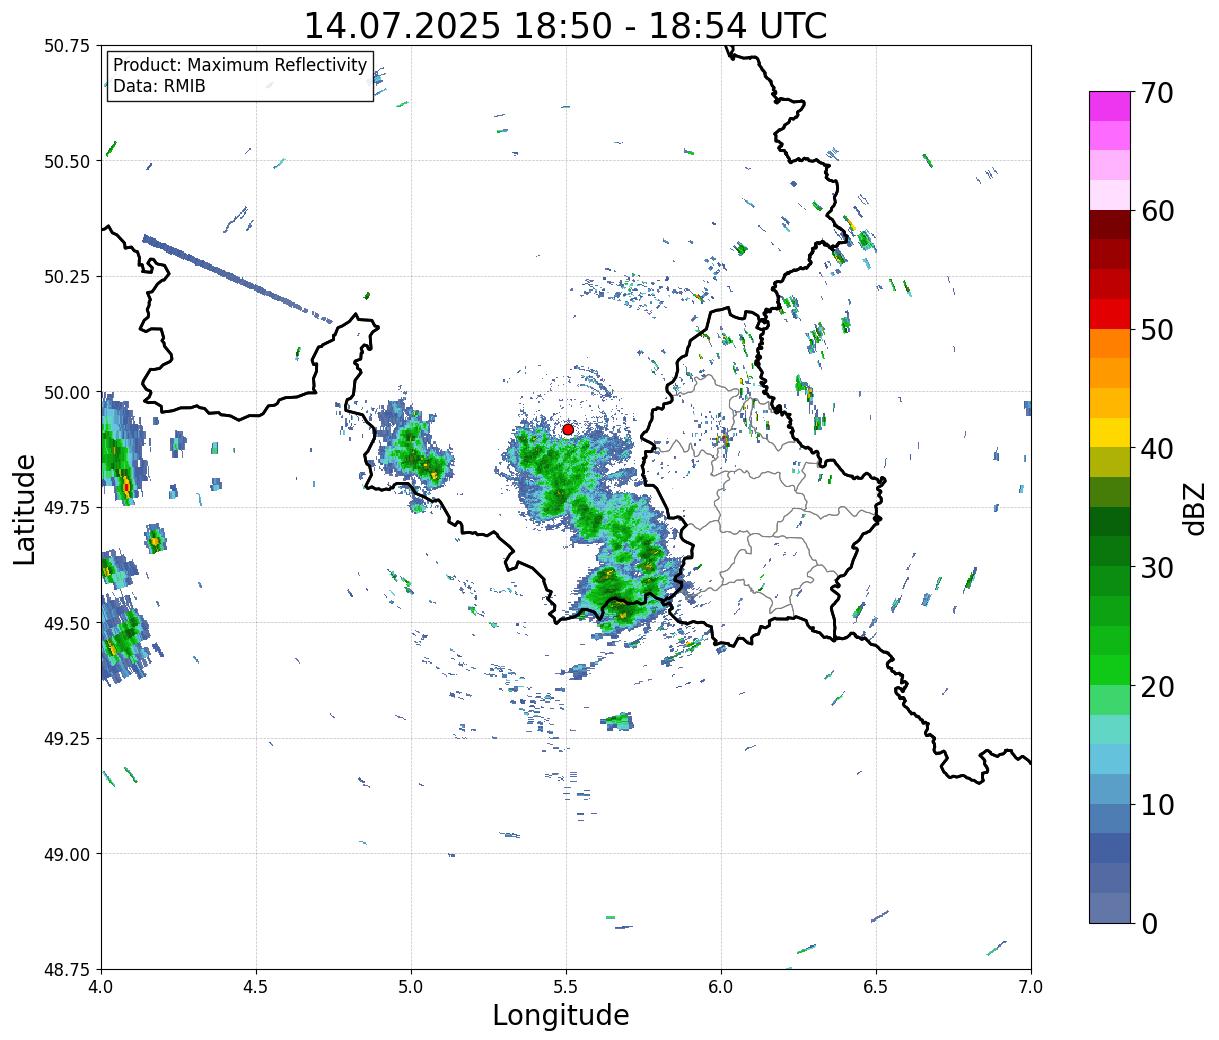Click the longitude tick label 4.5

(256, 986)
